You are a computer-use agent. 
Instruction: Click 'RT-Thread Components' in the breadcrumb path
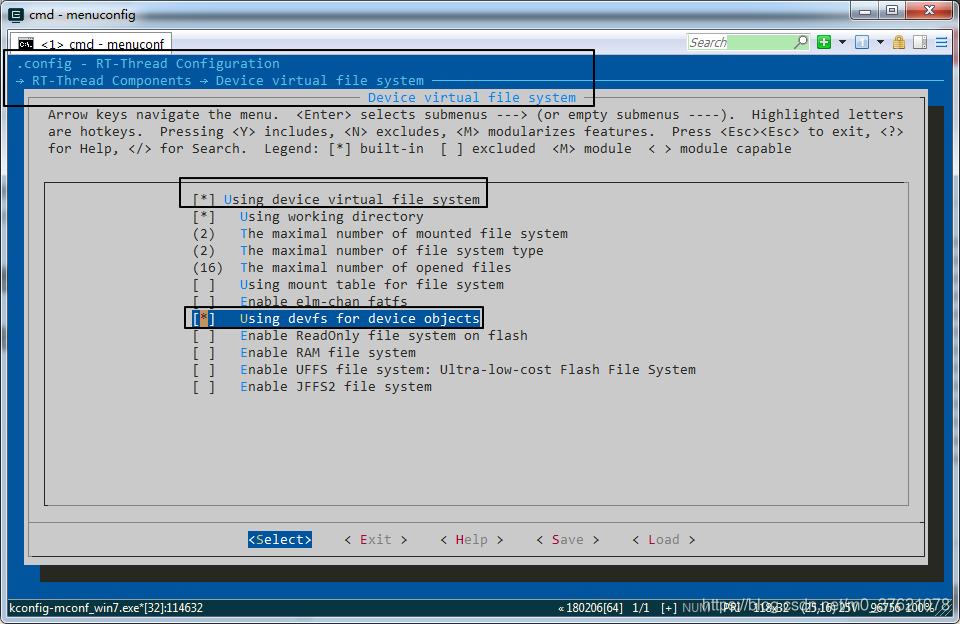(111, 81)
